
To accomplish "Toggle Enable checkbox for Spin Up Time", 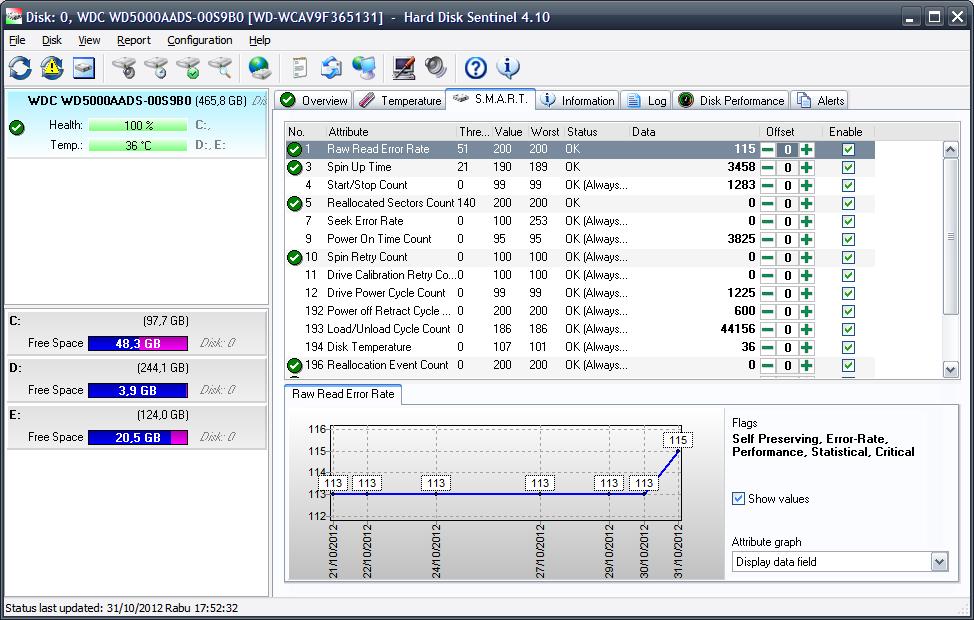I will [x=848, y=167].
